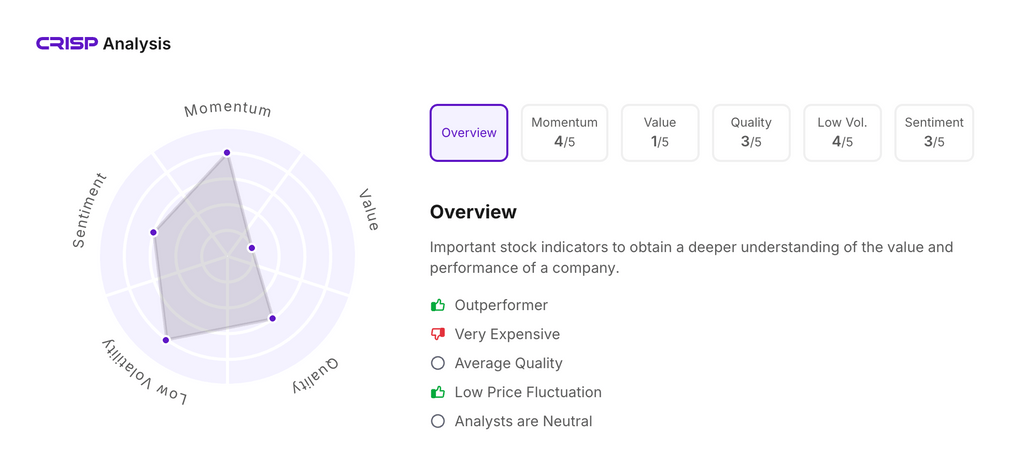Screen dimensions: 1024x471
Task: Open the Quality 3/5 tab
Action: [751, 133]
